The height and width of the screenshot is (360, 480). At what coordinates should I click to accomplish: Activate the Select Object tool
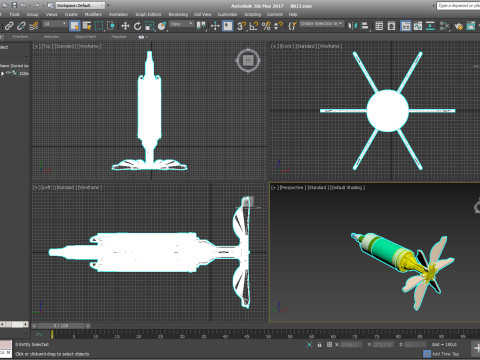[75, 26]
